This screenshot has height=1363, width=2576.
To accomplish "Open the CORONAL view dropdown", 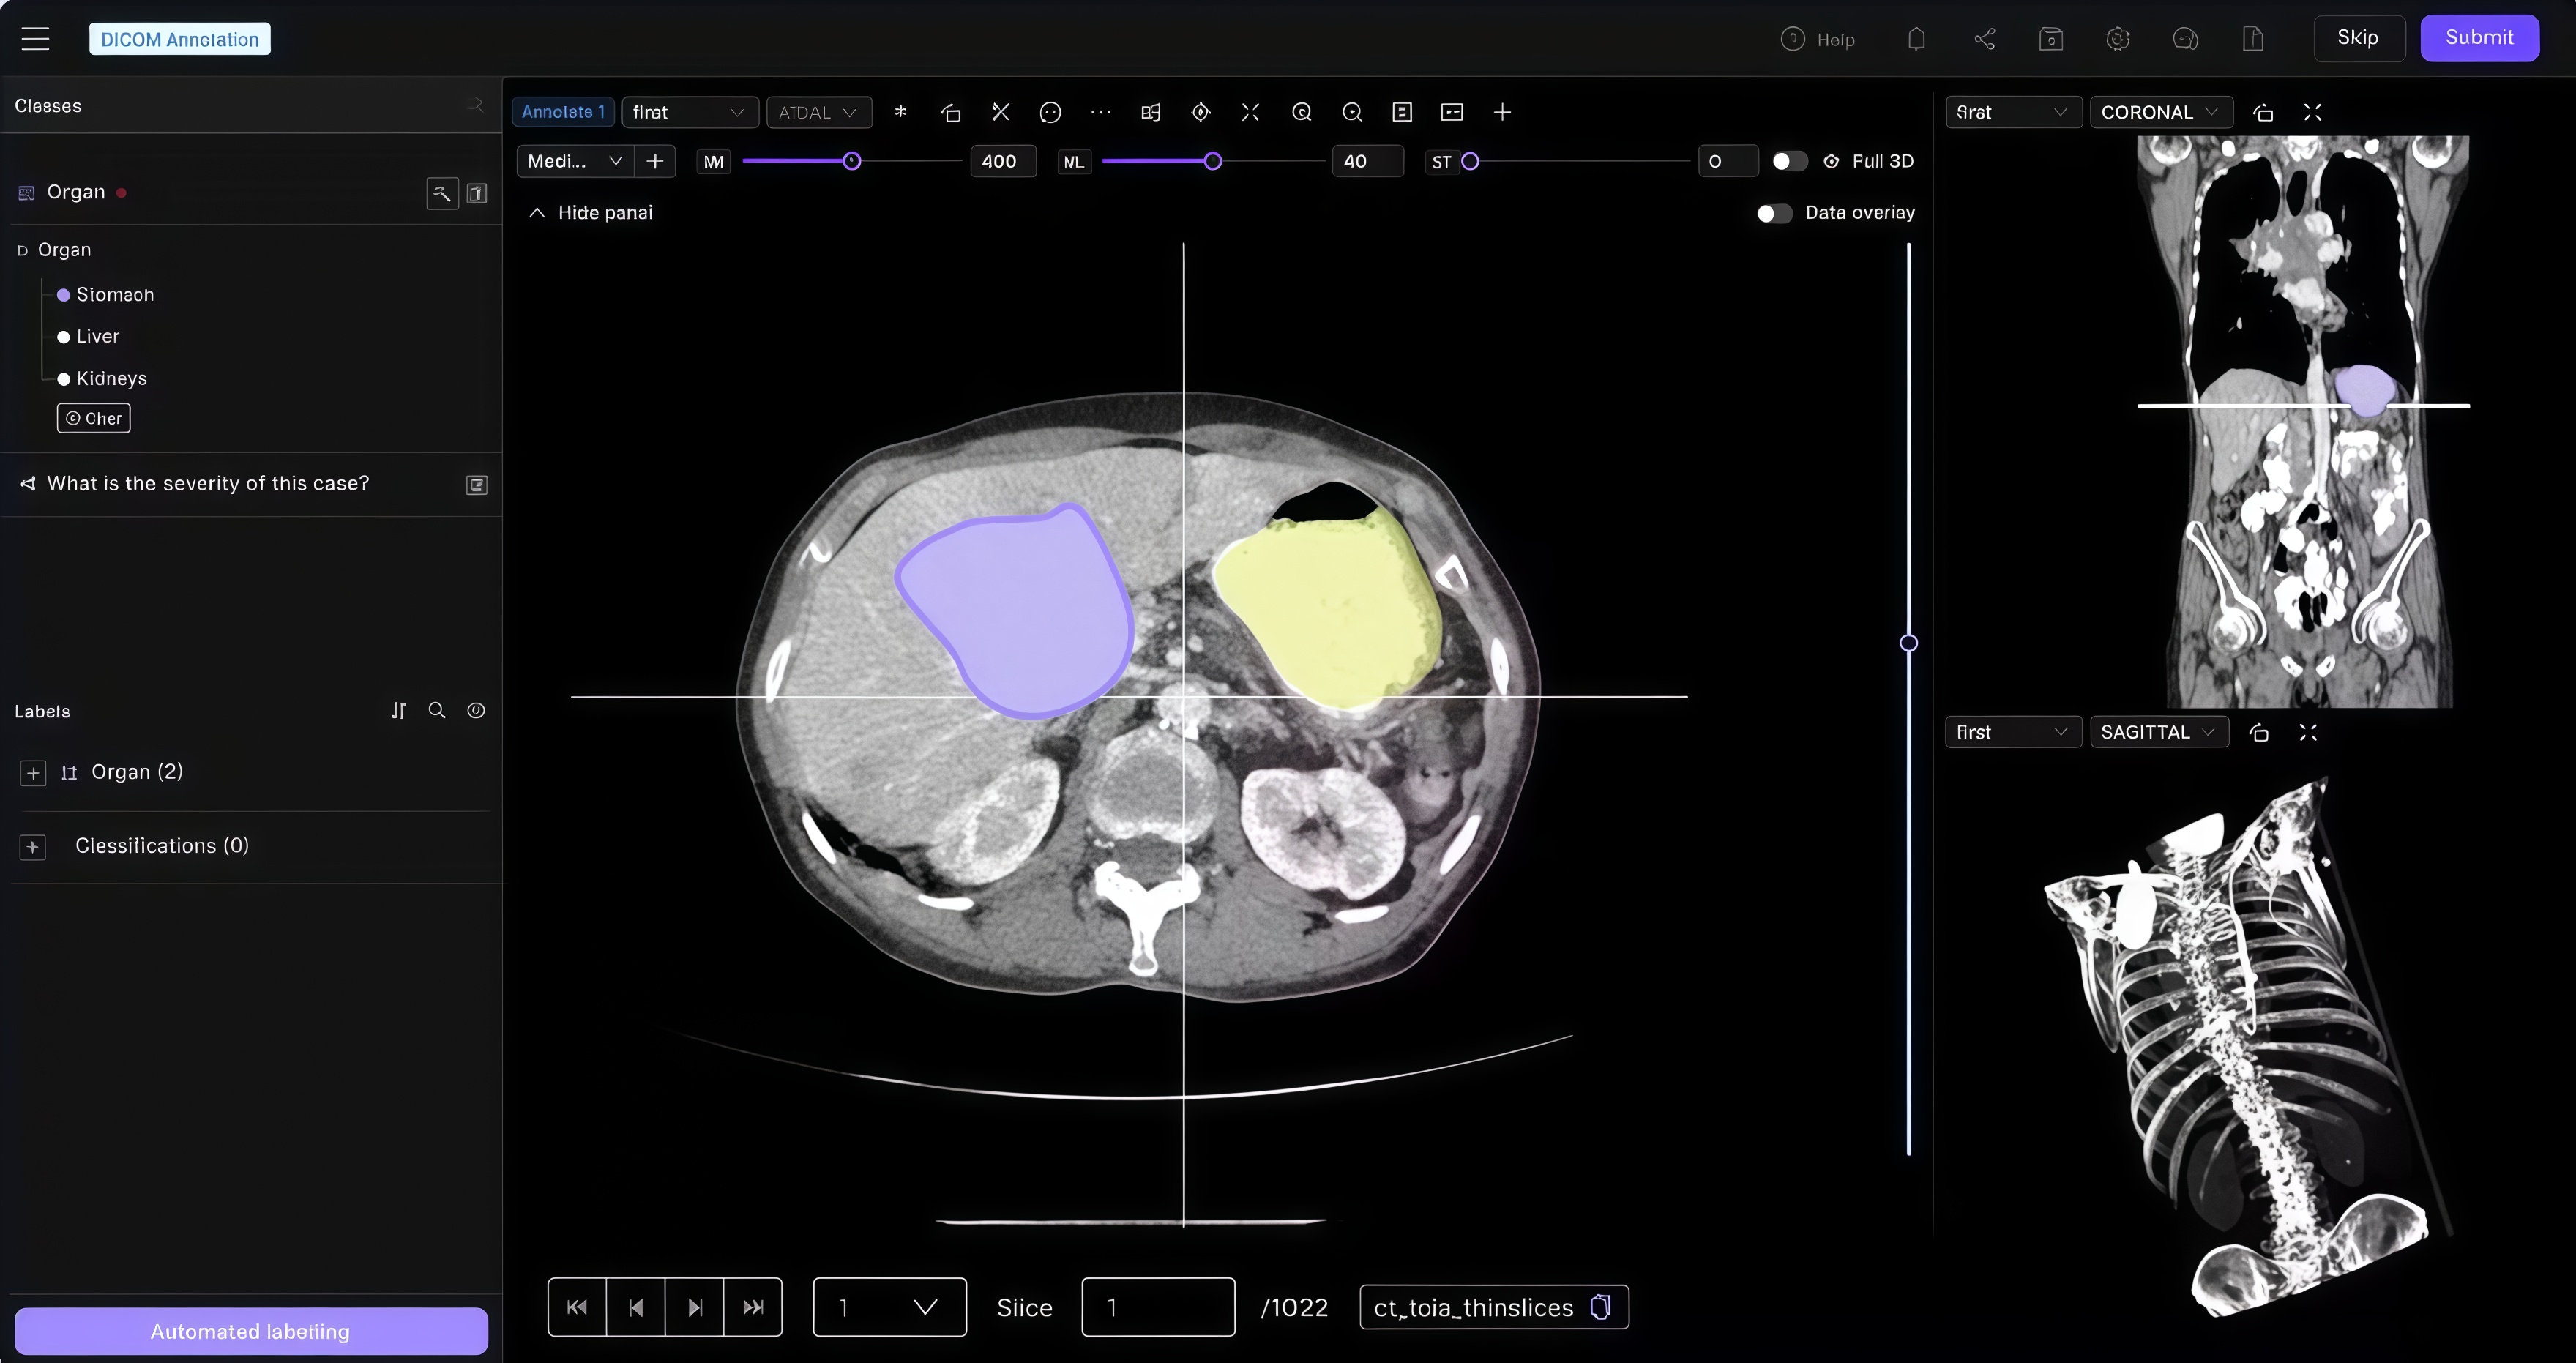I will [x=2159, y=112].
